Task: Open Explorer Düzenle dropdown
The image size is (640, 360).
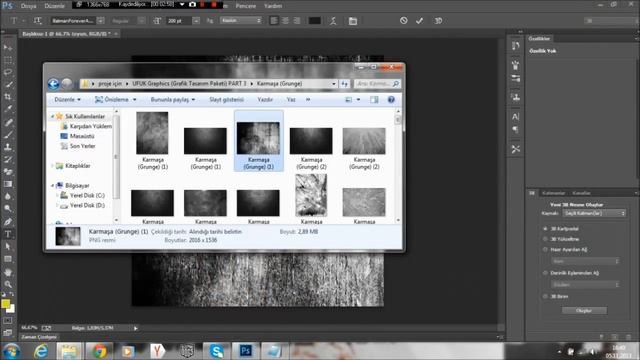Action: click(67, 100)
